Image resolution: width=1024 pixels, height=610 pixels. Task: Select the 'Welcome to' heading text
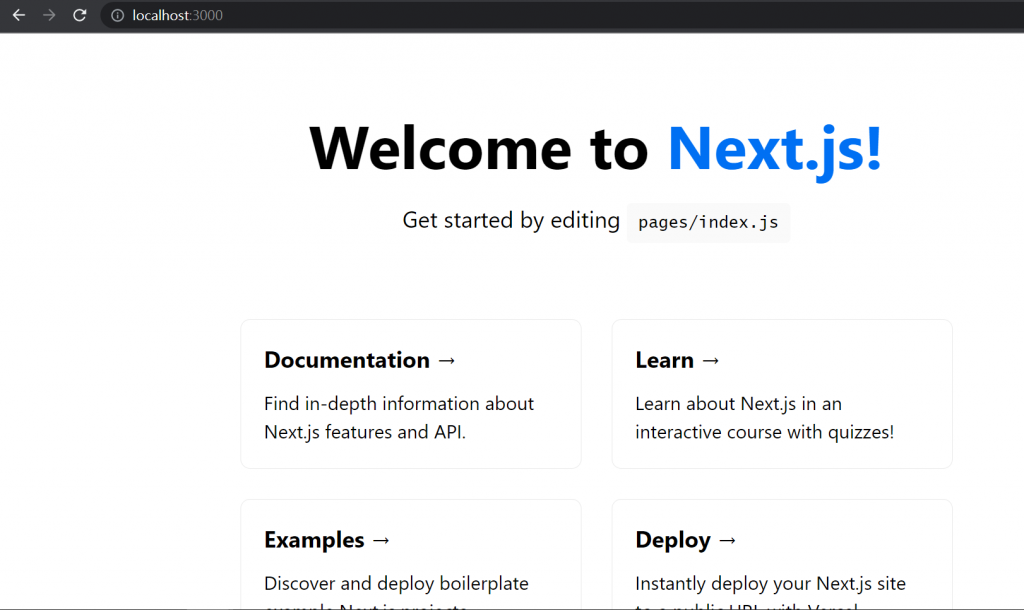[x=479, y=149]
